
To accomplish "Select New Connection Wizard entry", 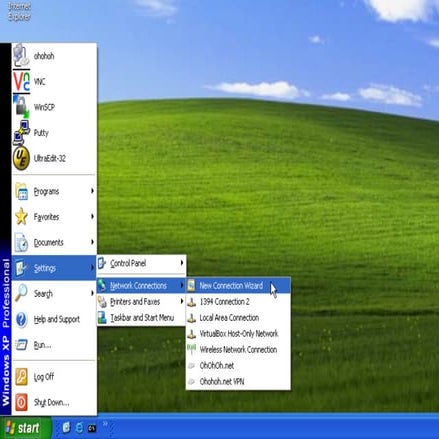I will 238,285.
